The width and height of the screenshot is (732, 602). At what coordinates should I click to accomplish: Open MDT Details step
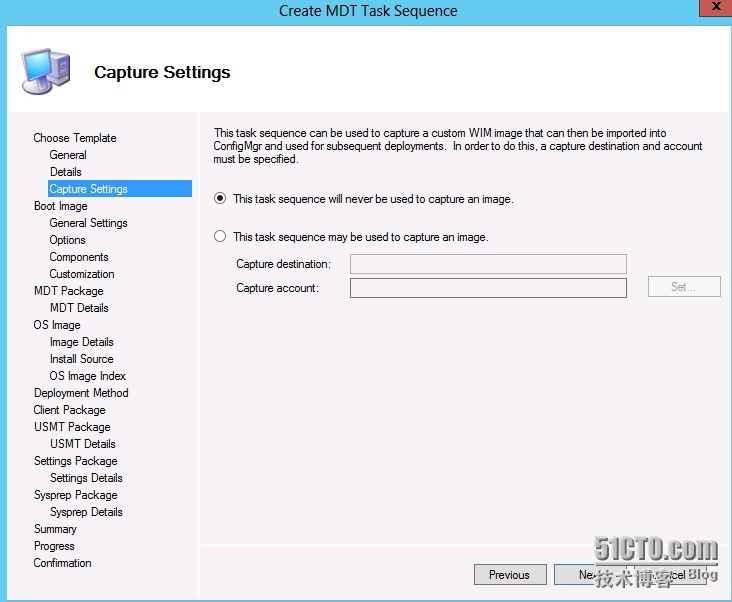click(x=79, y=308)
